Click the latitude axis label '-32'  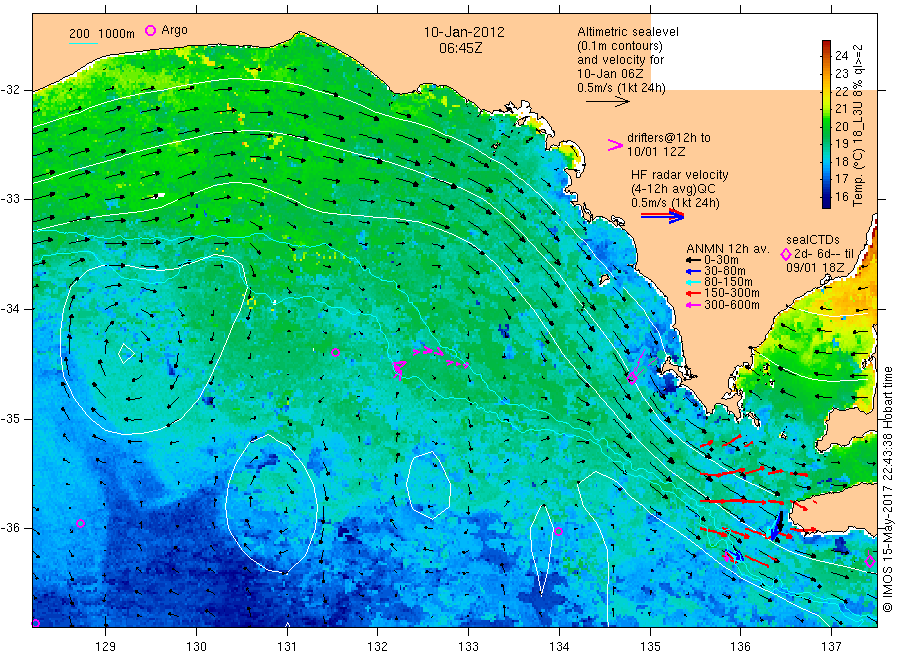tap(11, 90)
